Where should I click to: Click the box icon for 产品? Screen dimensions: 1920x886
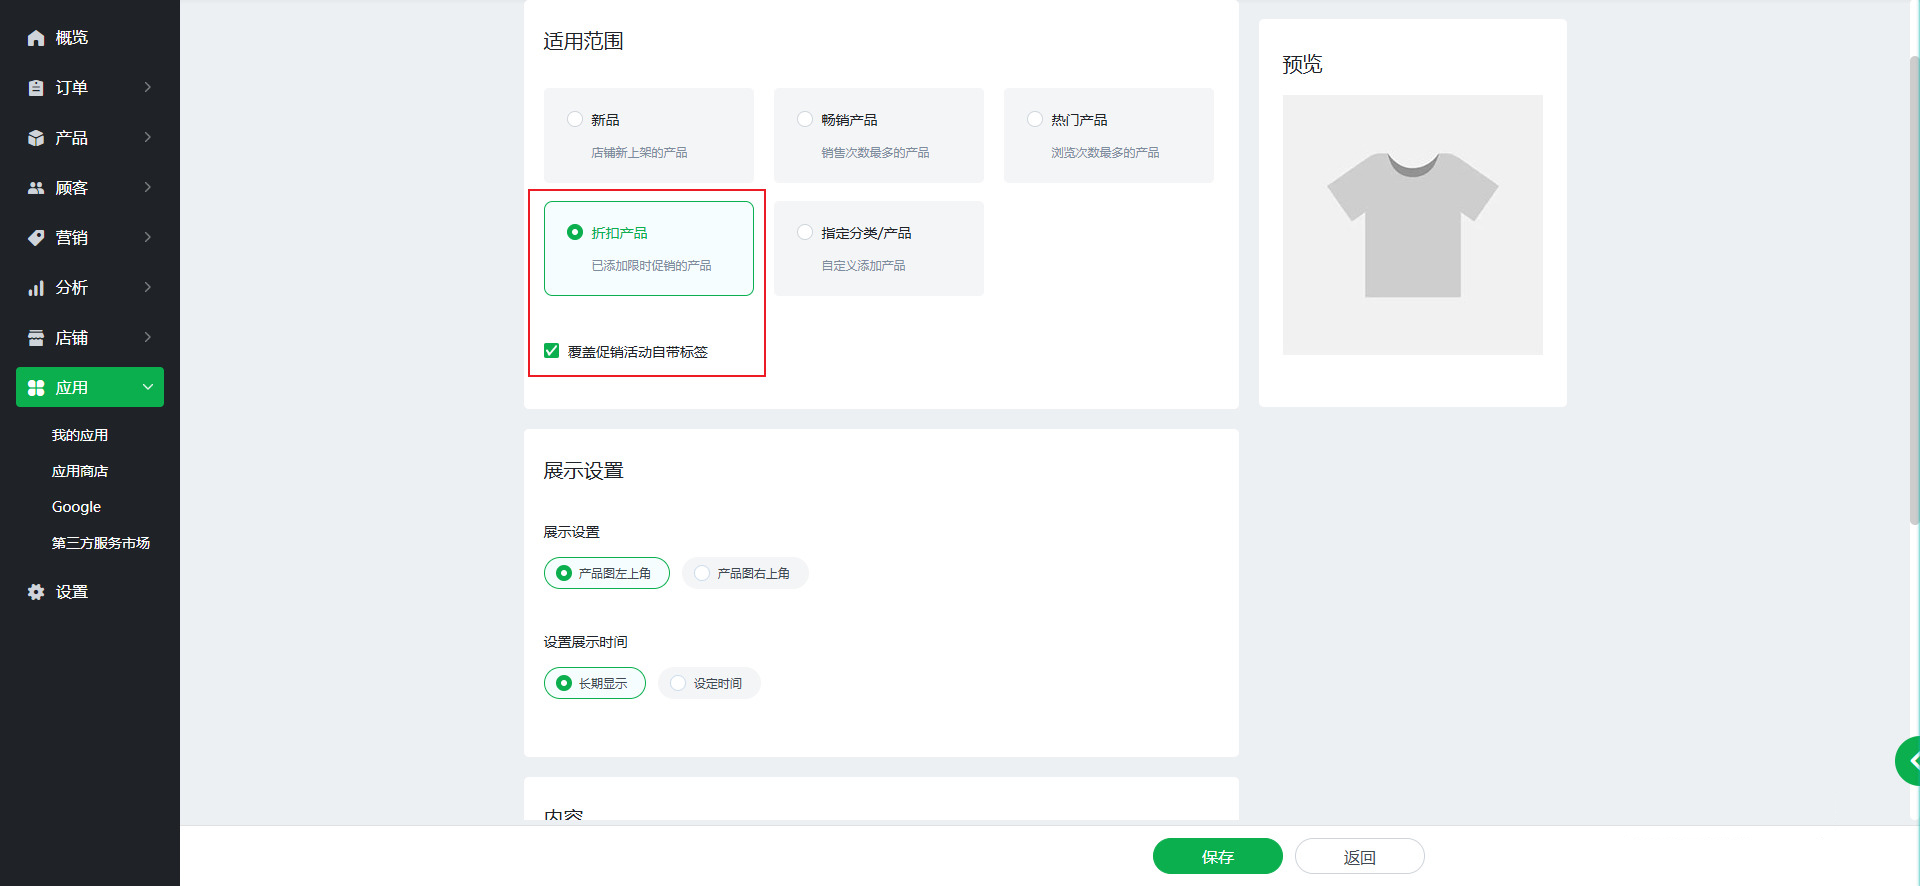[x=36, y=138]
